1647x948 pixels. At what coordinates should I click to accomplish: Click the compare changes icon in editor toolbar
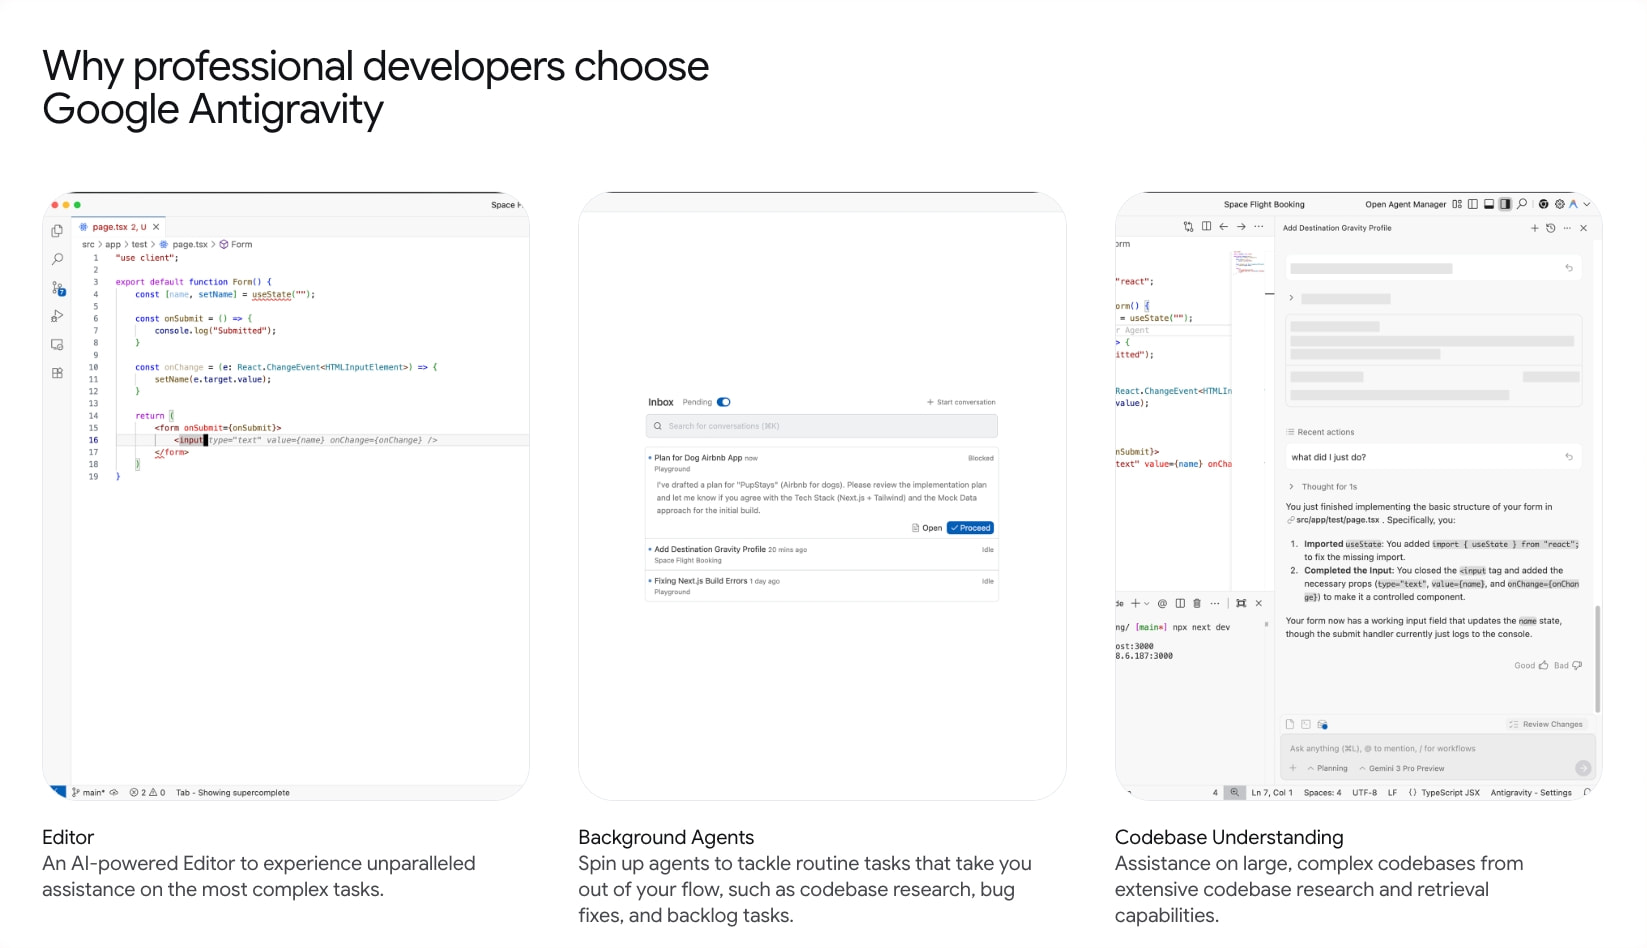tap(1188, 227)
